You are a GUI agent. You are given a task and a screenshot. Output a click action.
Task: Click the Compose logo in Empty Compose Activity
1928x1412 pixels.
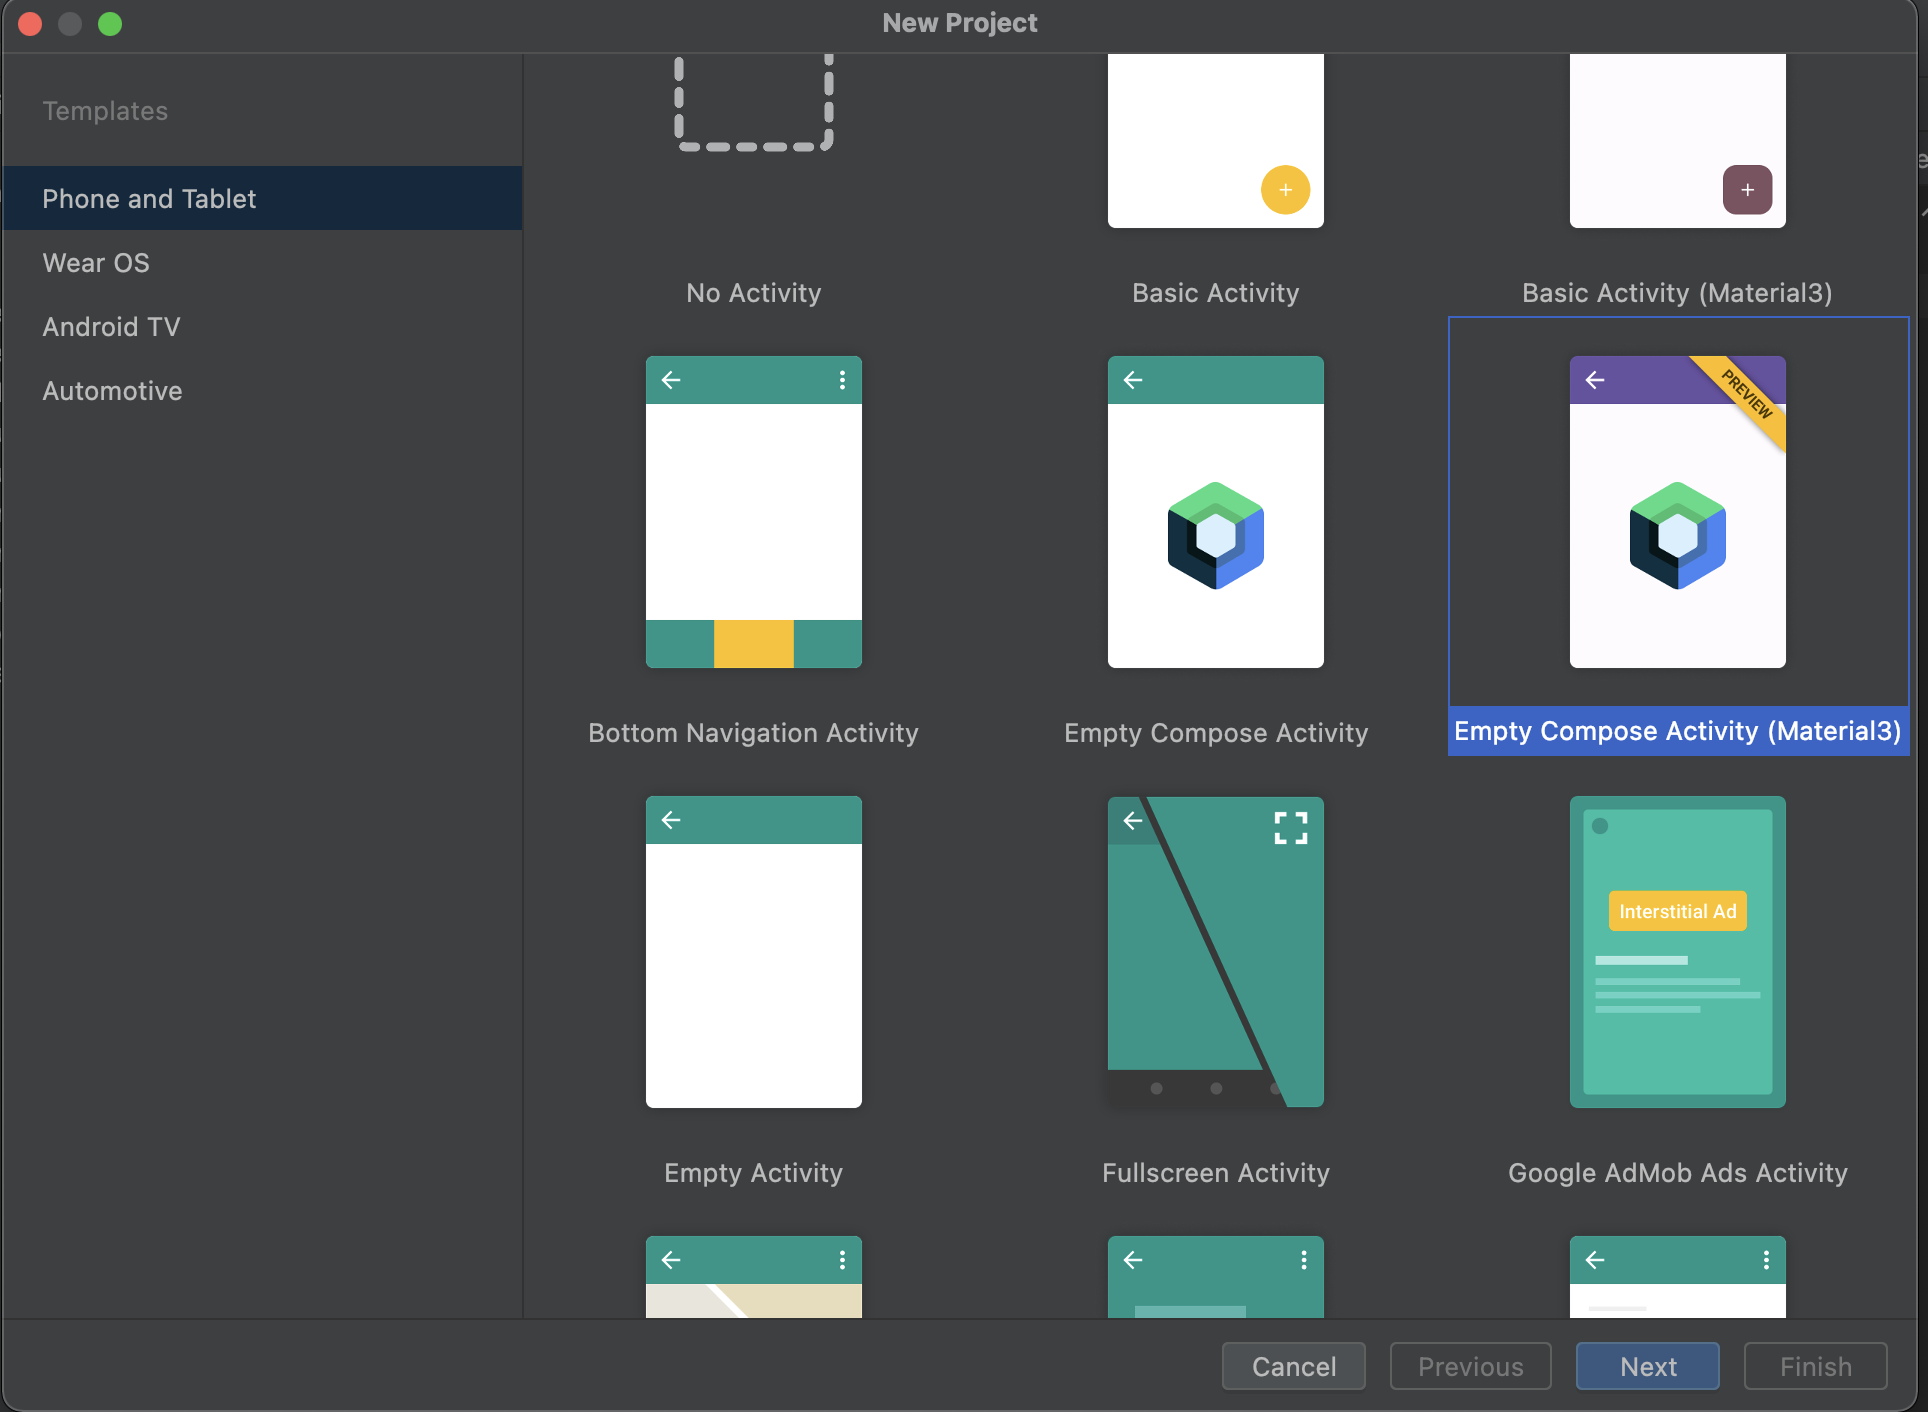pos(1215,535)
